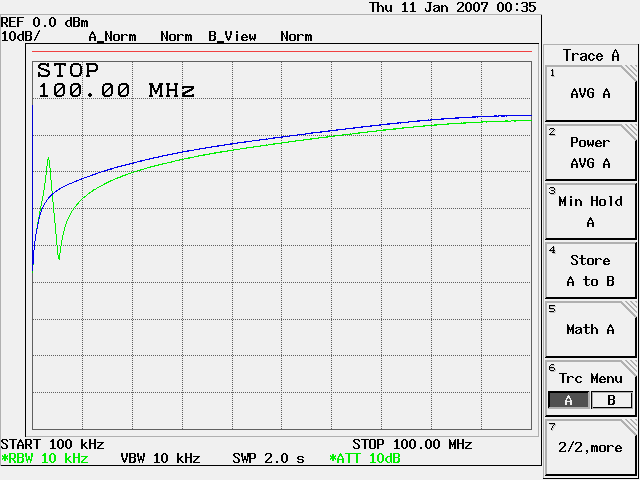This screenshot has height=480, width=640.
Task: Click Store A to B softkey
Action: (x=590, y=271)
